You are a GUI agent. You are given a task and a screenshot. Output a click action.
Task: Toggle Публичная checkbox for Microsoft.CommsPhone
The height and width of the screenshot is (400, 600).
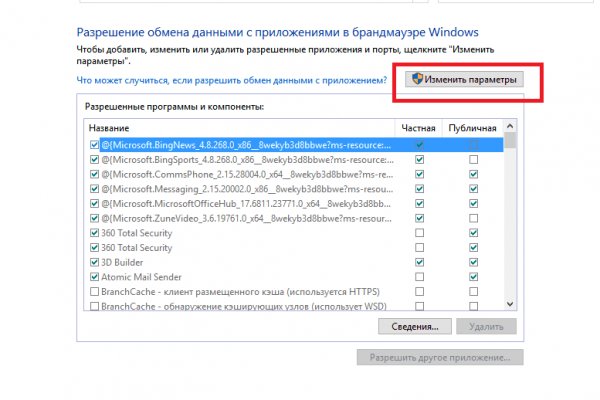tap(473, 174)
